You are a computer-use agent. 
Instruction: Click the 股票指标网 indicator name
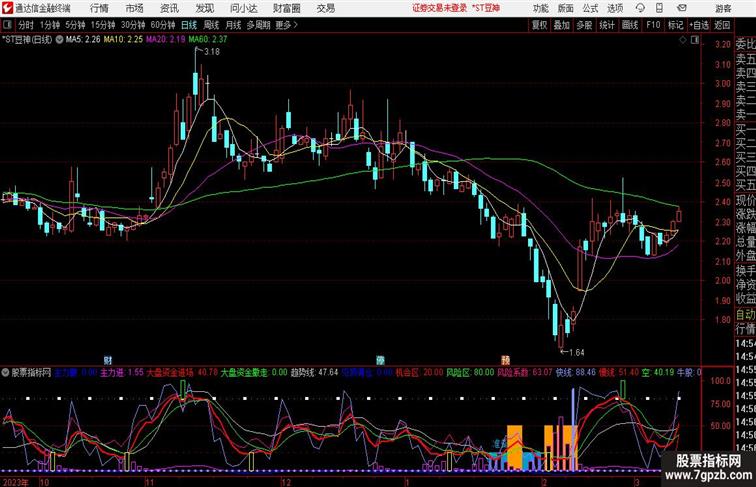31,372
